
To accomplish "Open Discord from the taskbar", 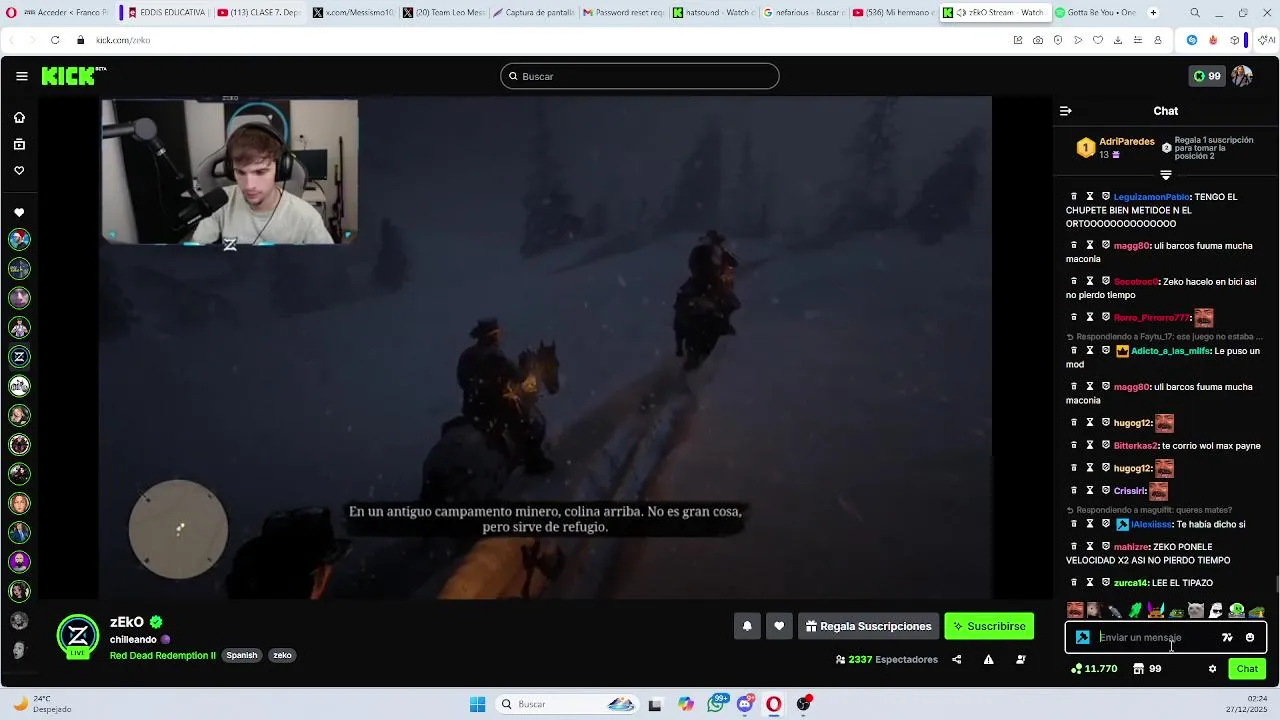I will (745, 704).
